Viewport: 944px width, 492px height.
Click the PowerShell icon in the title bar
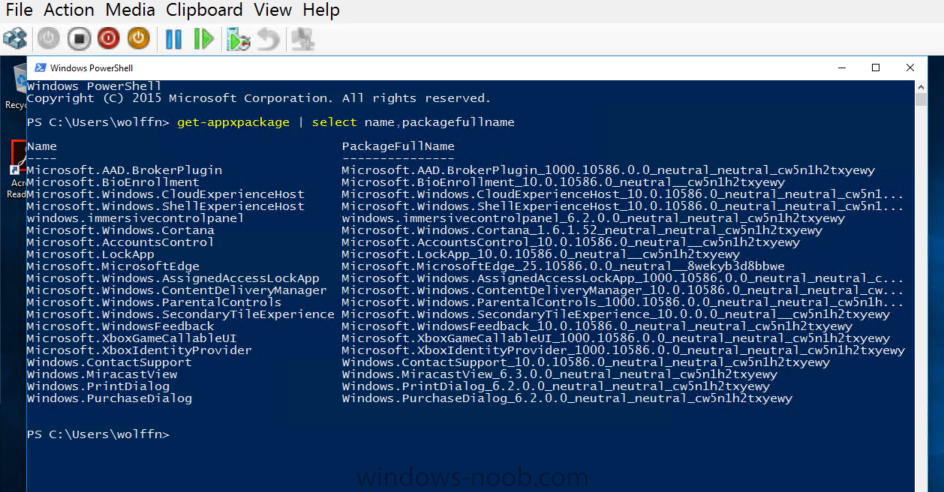[x=40, y=67]
